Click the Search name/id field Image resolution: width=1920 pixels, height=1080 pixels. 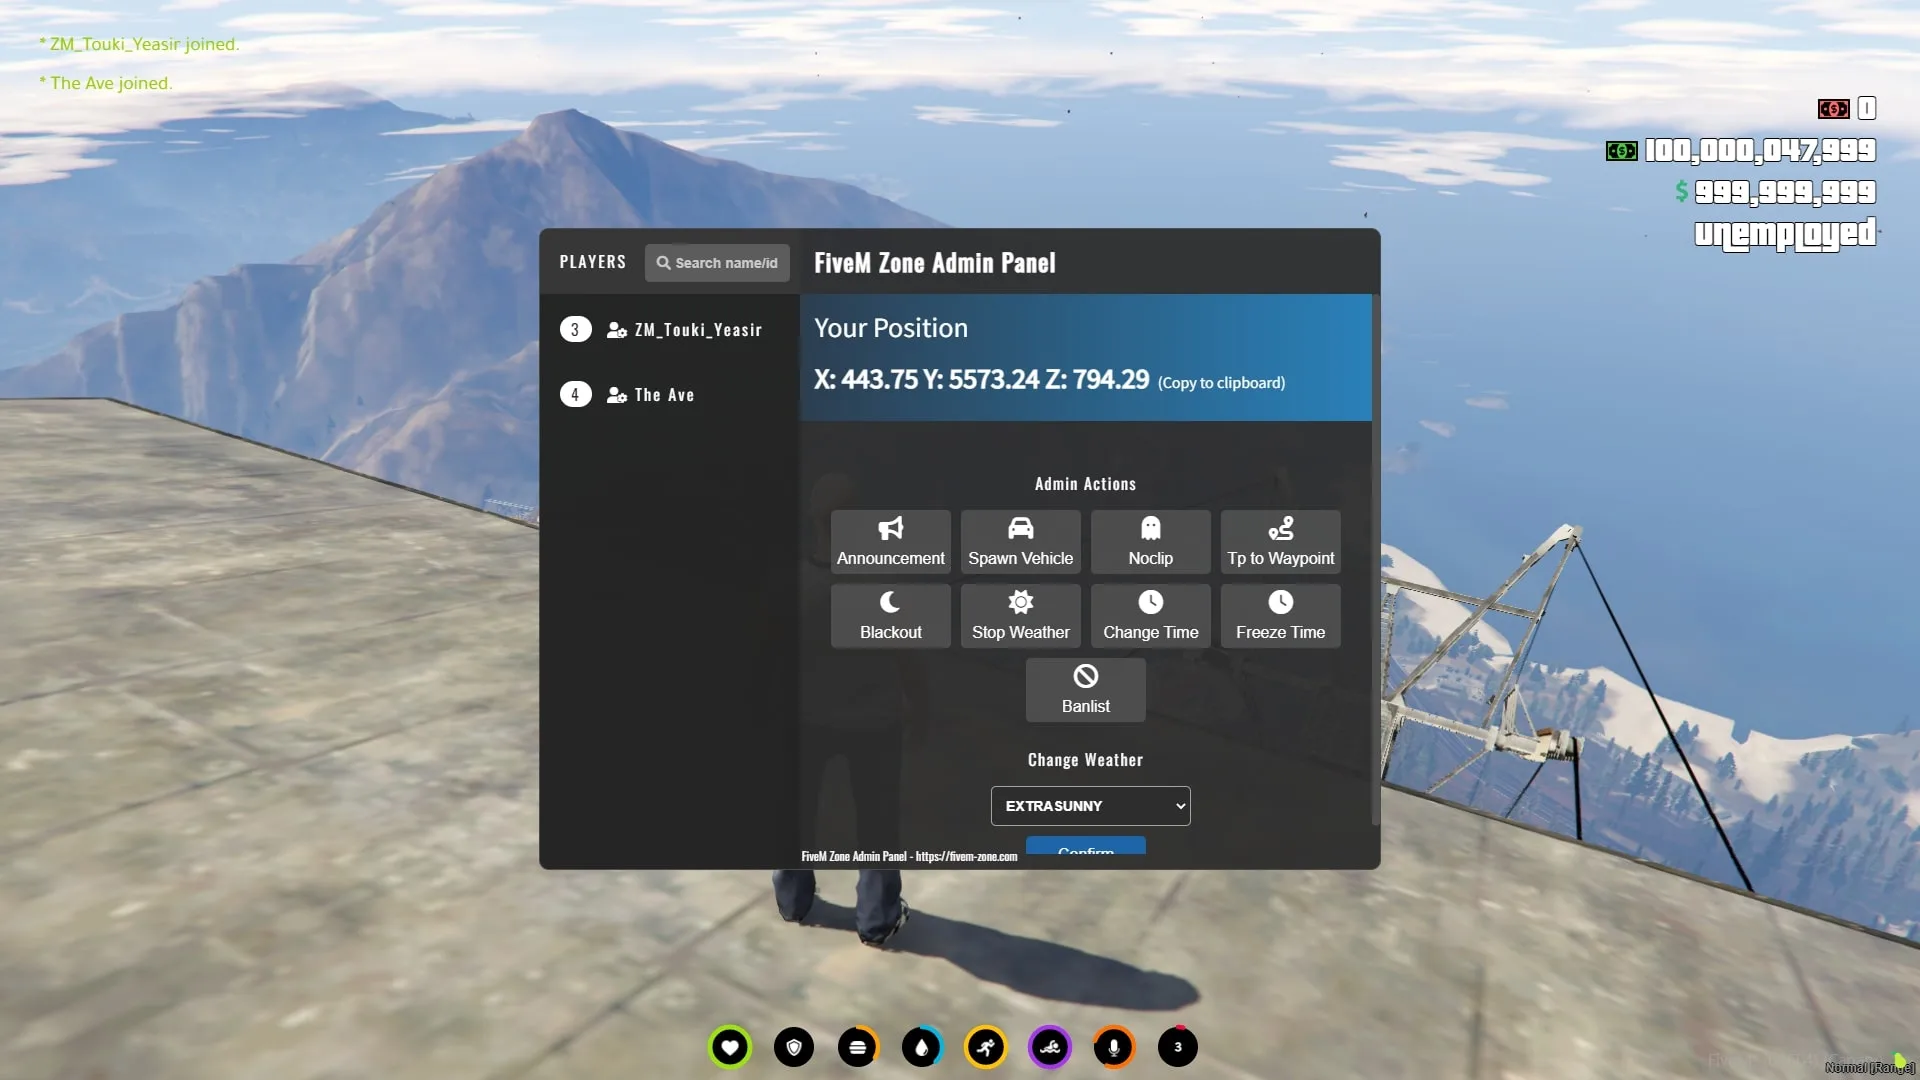tap(718, 263)
